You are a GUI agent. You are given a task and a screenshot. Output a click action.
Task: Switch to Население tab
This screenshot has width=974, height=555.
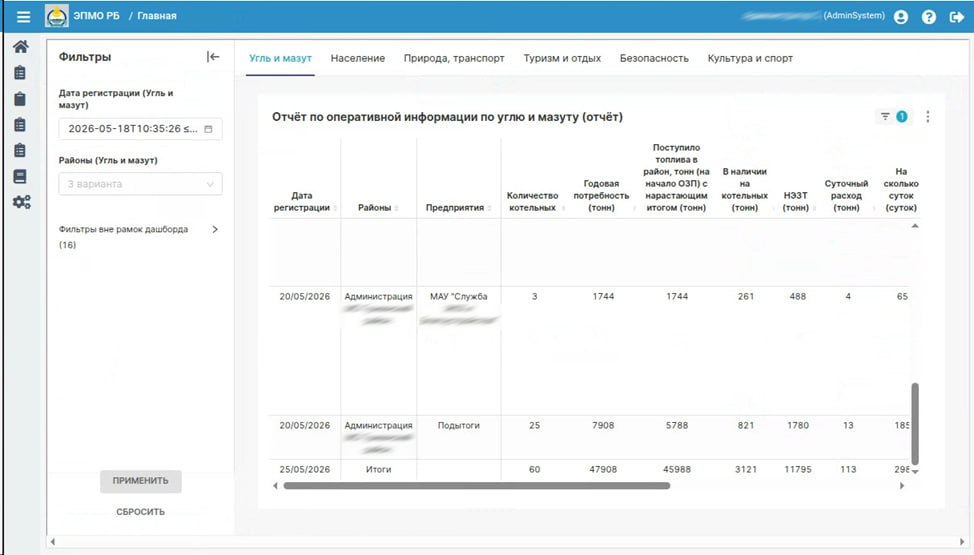[x=358, y=58]
